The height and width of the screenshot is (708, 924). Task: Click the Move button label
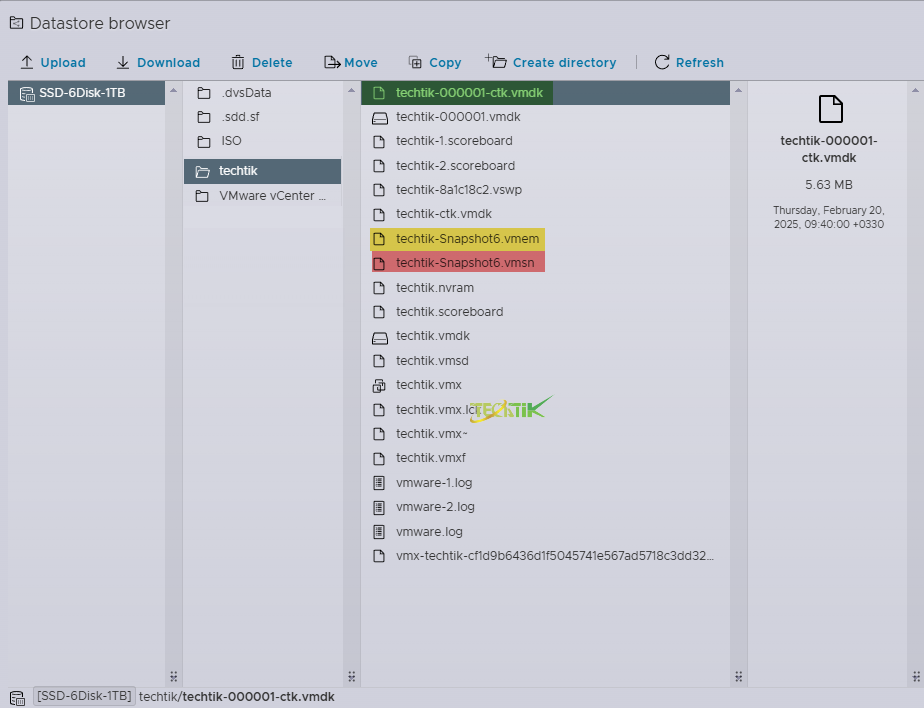pos(361,62)
